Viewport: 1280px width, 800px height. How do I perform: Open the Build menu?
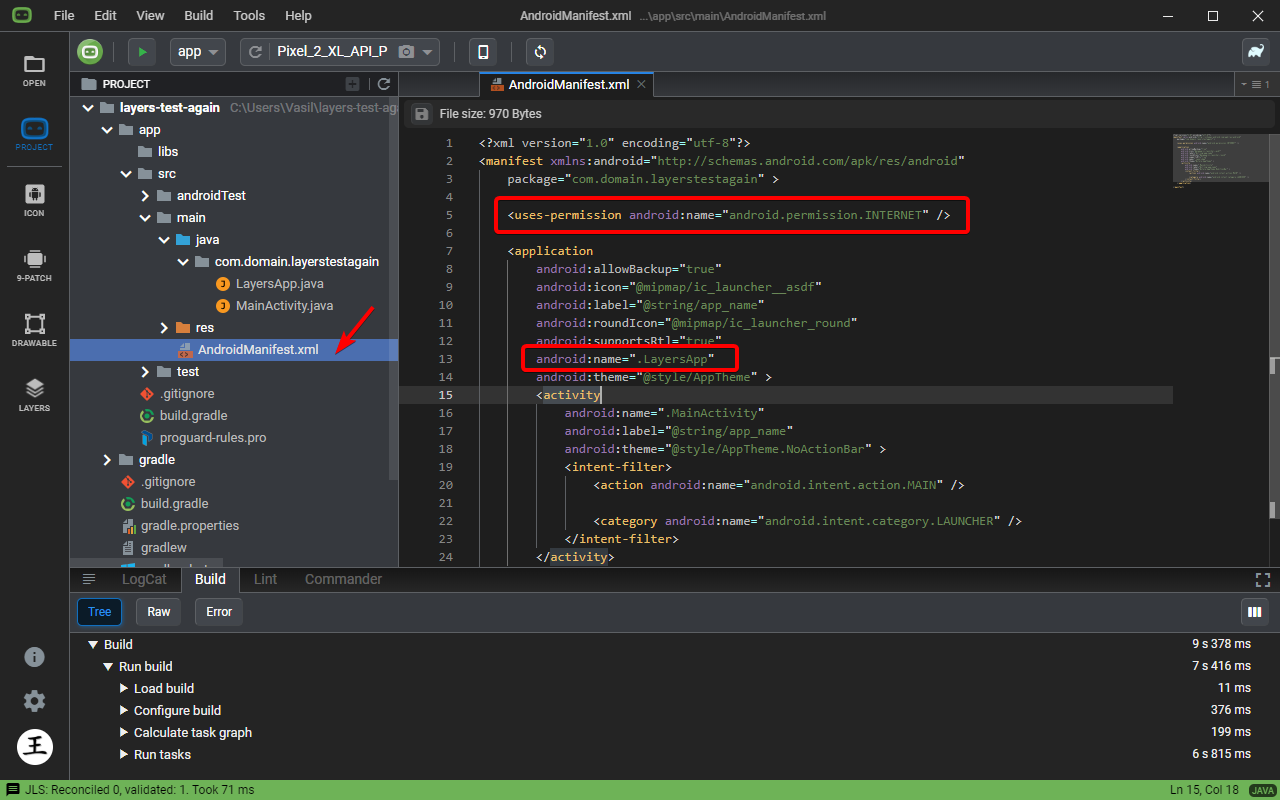click(x=199, y=16)
